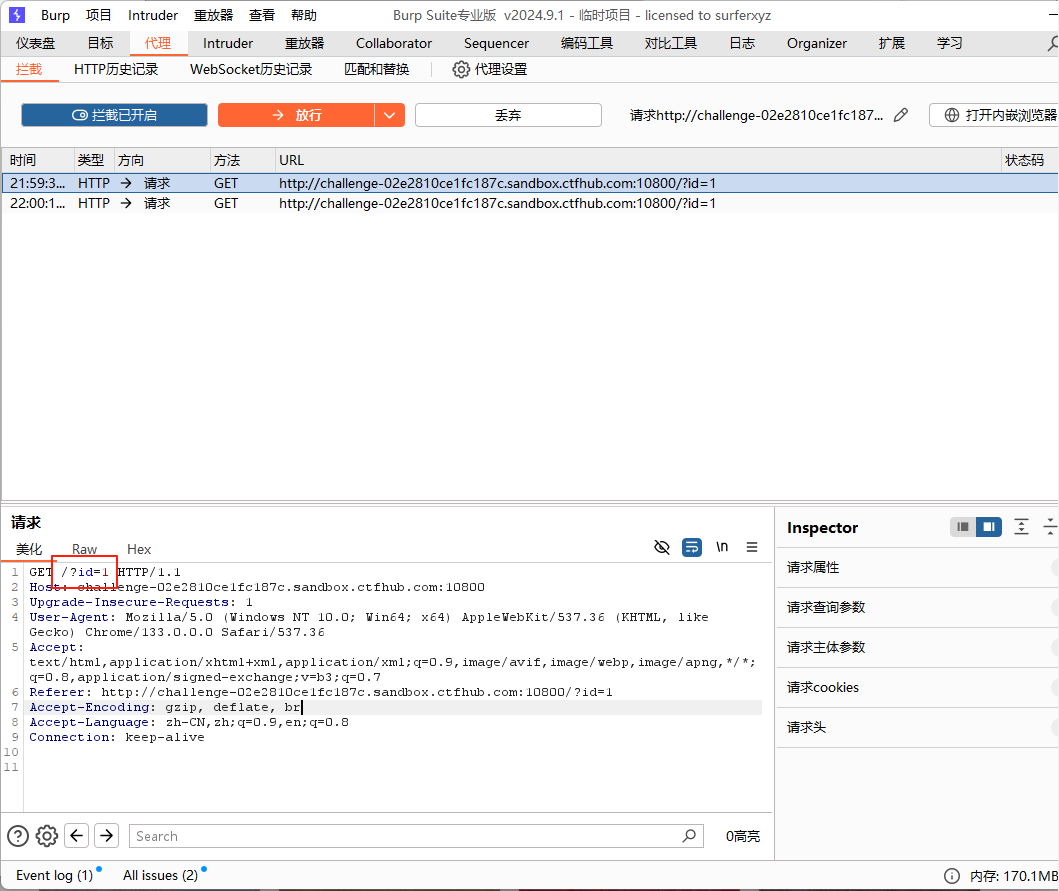Toggle line wrap icon in request editor
The width and height of the screenshot is (1059, 891).
692,547
